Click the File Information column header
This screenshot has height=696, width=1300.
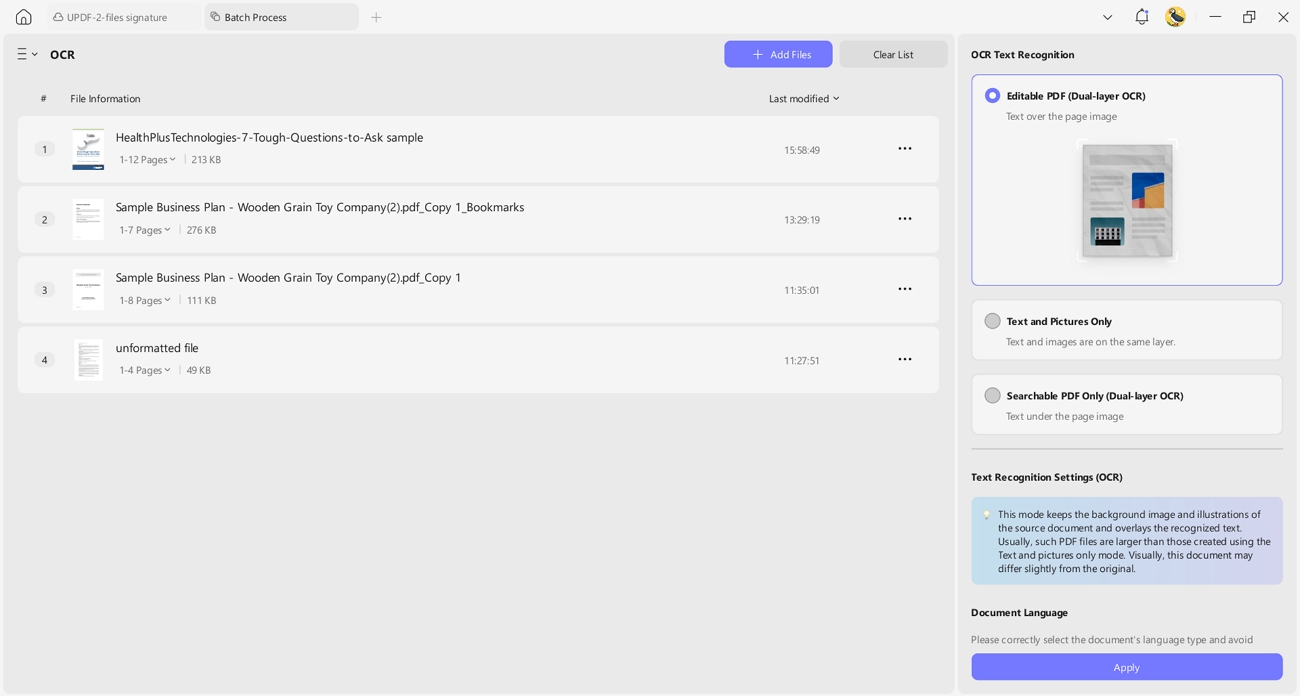point(105,98)
